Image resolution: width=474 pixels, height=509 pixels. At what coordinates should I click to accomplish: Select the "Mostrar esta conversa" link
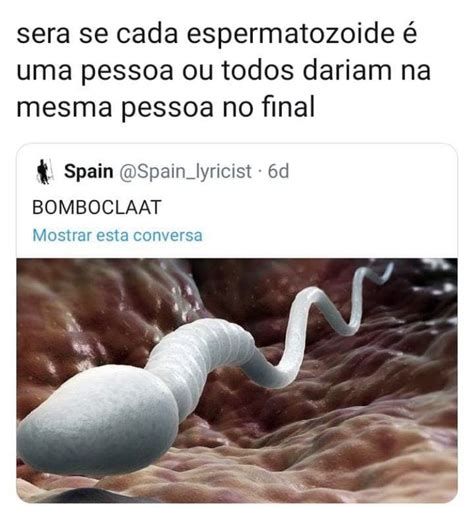coord(117,235)
